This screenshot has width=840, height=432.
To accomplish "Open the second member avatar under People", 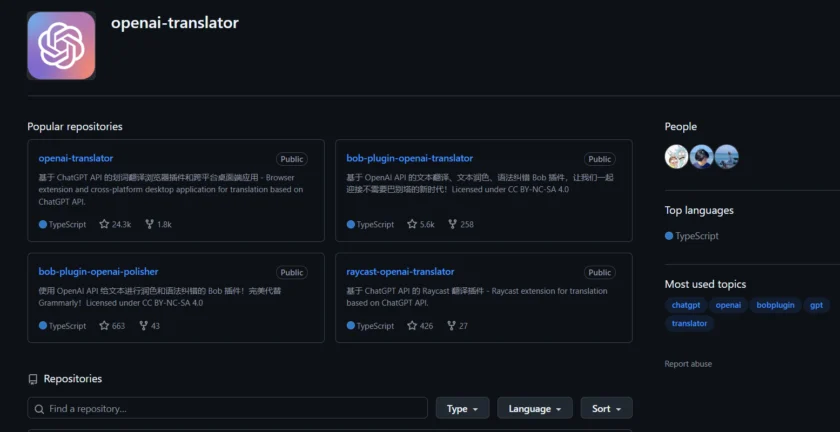I will click(702, 157).
